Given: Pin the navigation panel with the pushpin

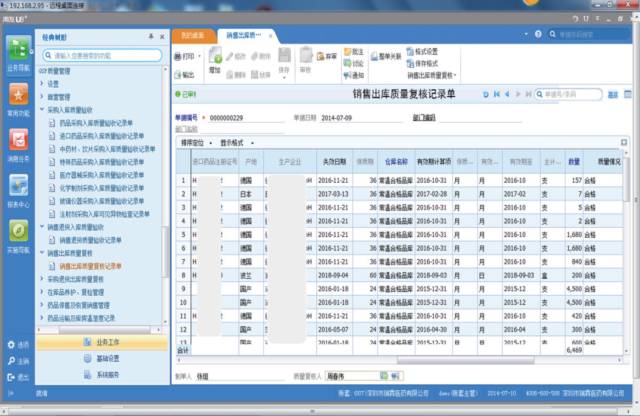Looking at the screenshot, I should [x=151, y=37].
